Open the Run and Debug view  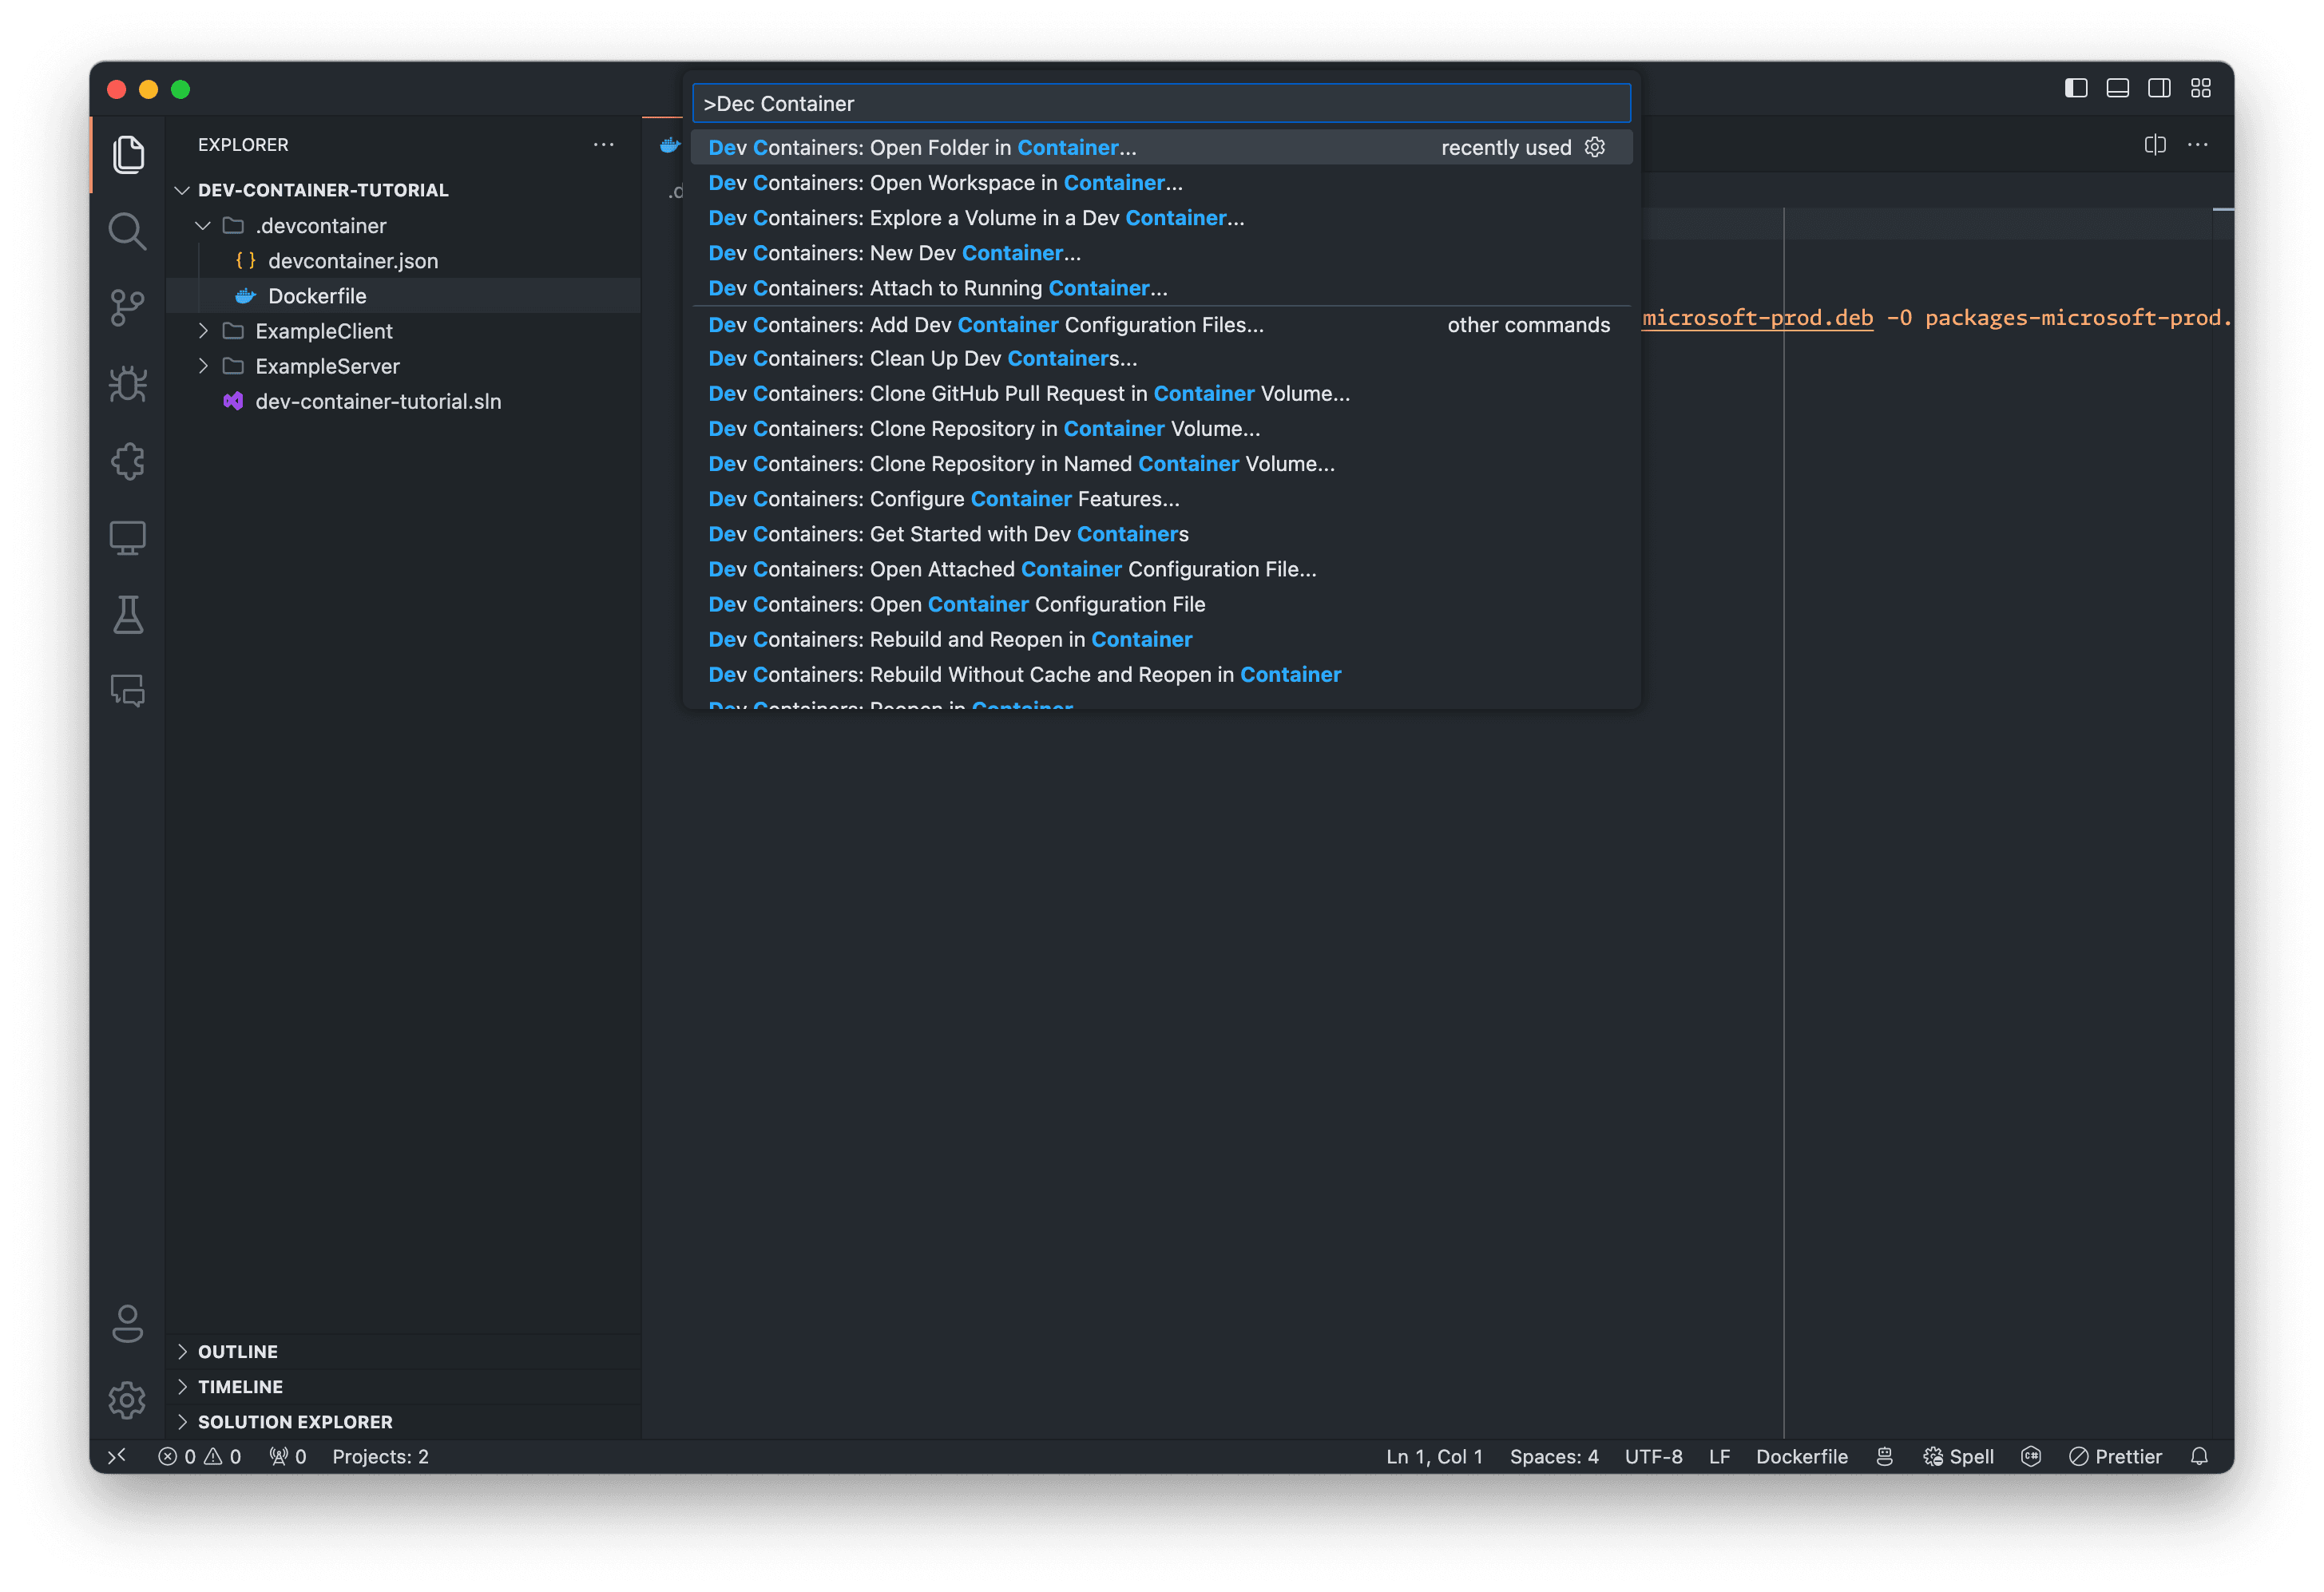(127, 384)
